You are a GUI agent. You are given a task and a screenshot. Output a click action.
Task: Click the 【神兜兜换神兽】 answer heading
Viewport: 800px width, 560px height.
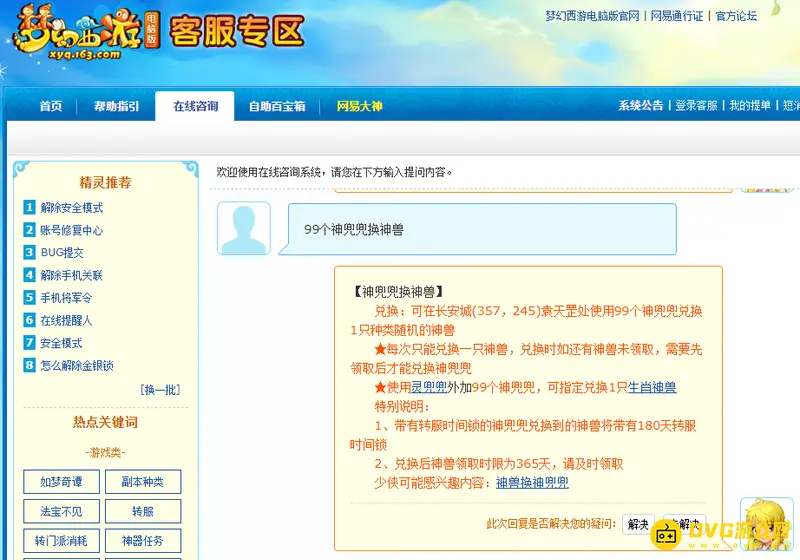tap(397, 292)
